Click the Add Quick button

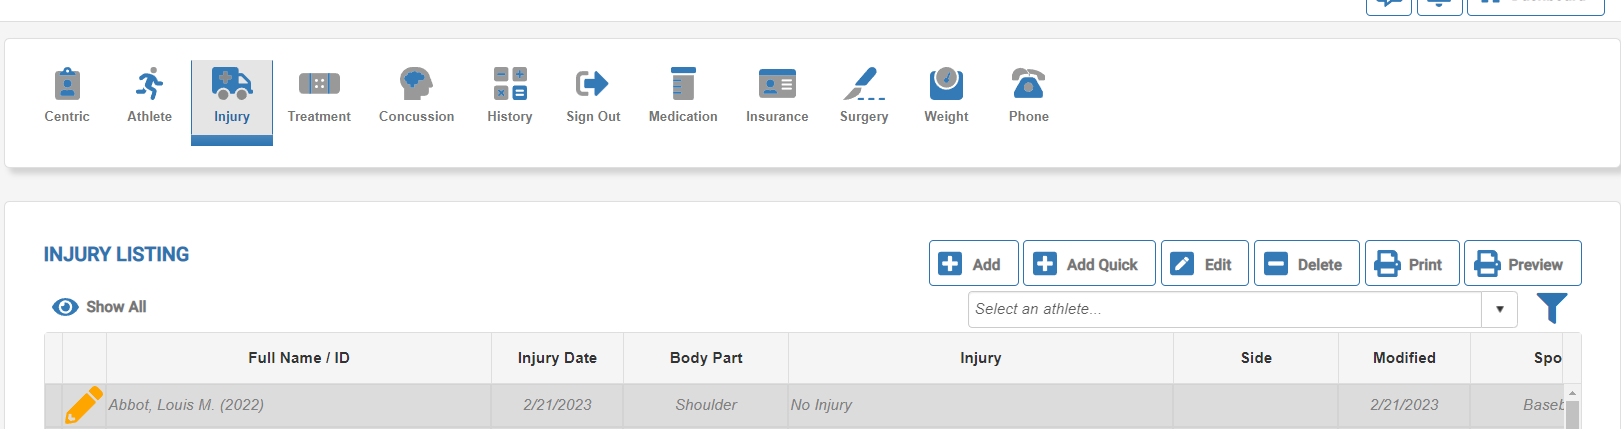[x=1089, y=264]
